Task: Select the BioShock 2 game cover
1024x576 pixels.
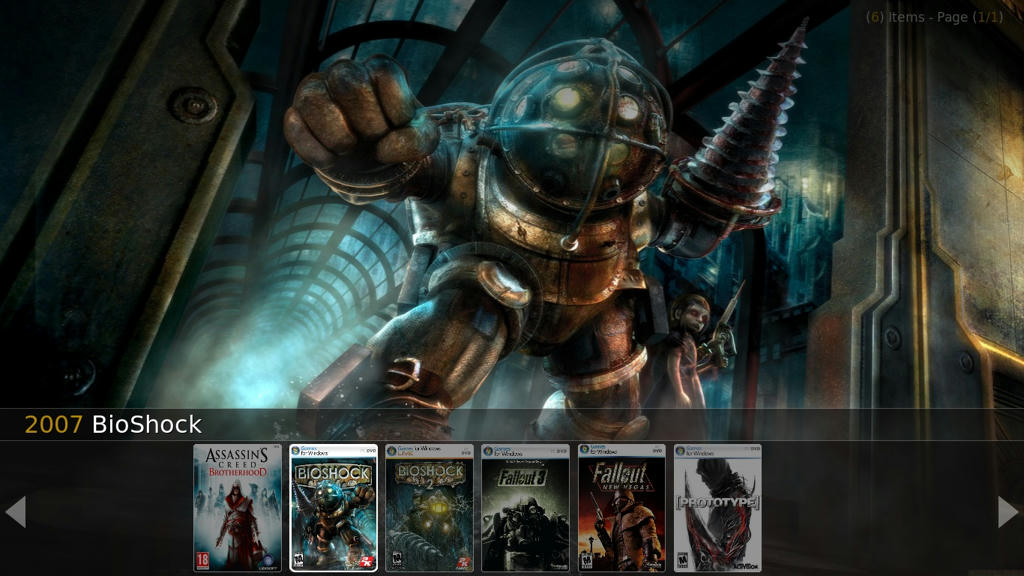Action: [x=429, y=508]
